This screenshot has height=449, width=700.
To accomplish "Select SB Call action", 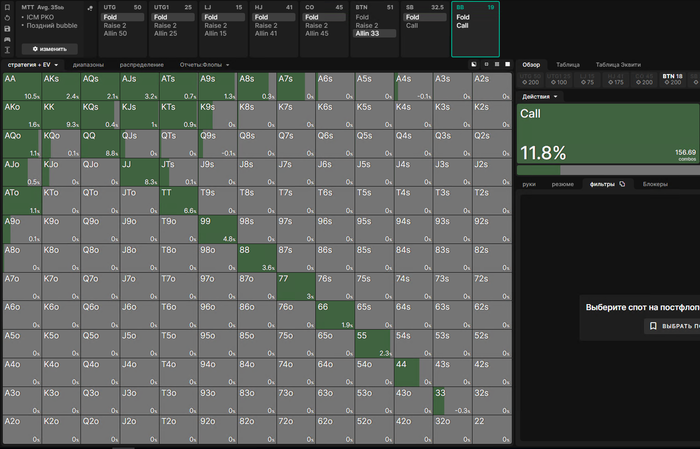I will click(425, 25).
